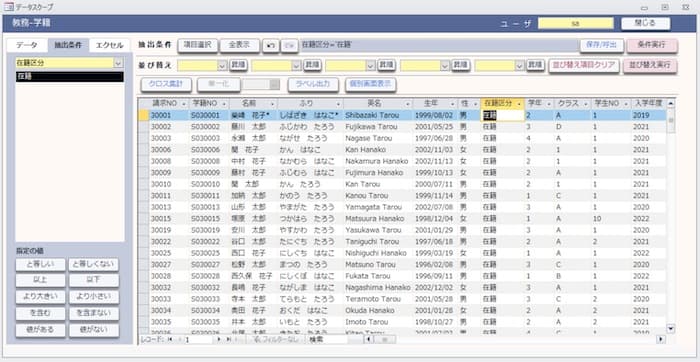Open the 学籍NO column filter arrow
The height and width of the screenshot is (362, 700).
(x=223, y=104)
